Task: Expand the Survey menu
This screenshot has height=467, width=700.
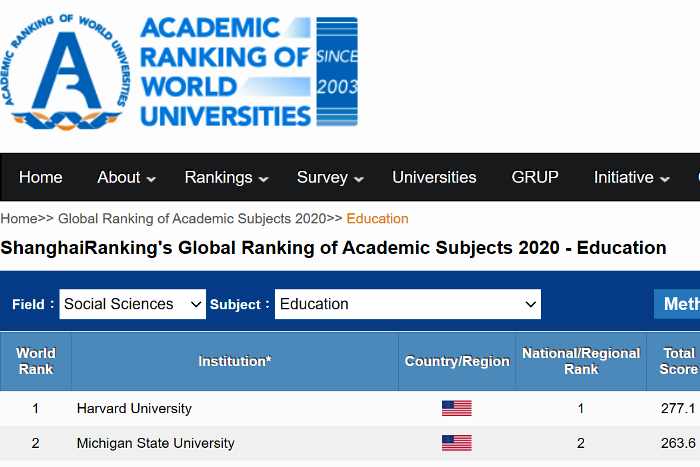Action: click(x=330, y=177)
